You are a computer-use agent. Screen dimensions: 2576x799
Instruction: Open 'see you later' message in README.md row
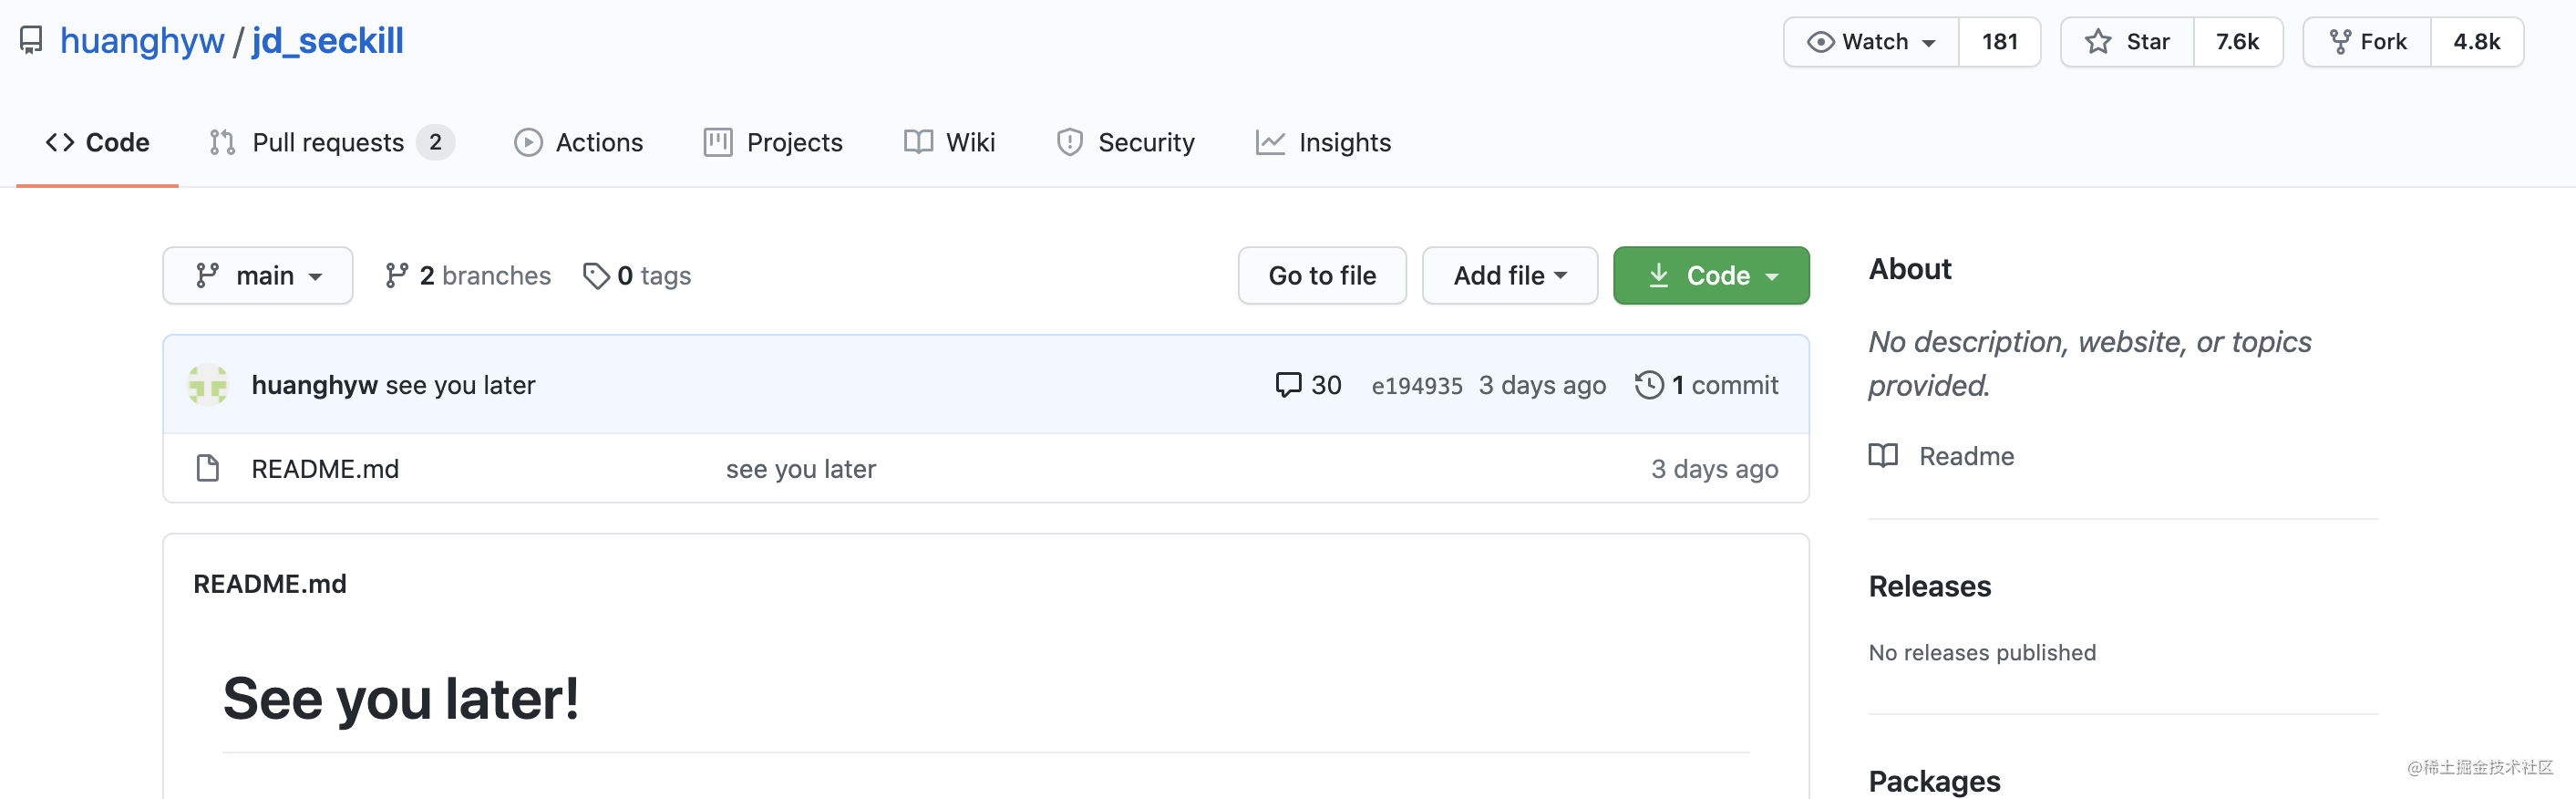point(801,469)
